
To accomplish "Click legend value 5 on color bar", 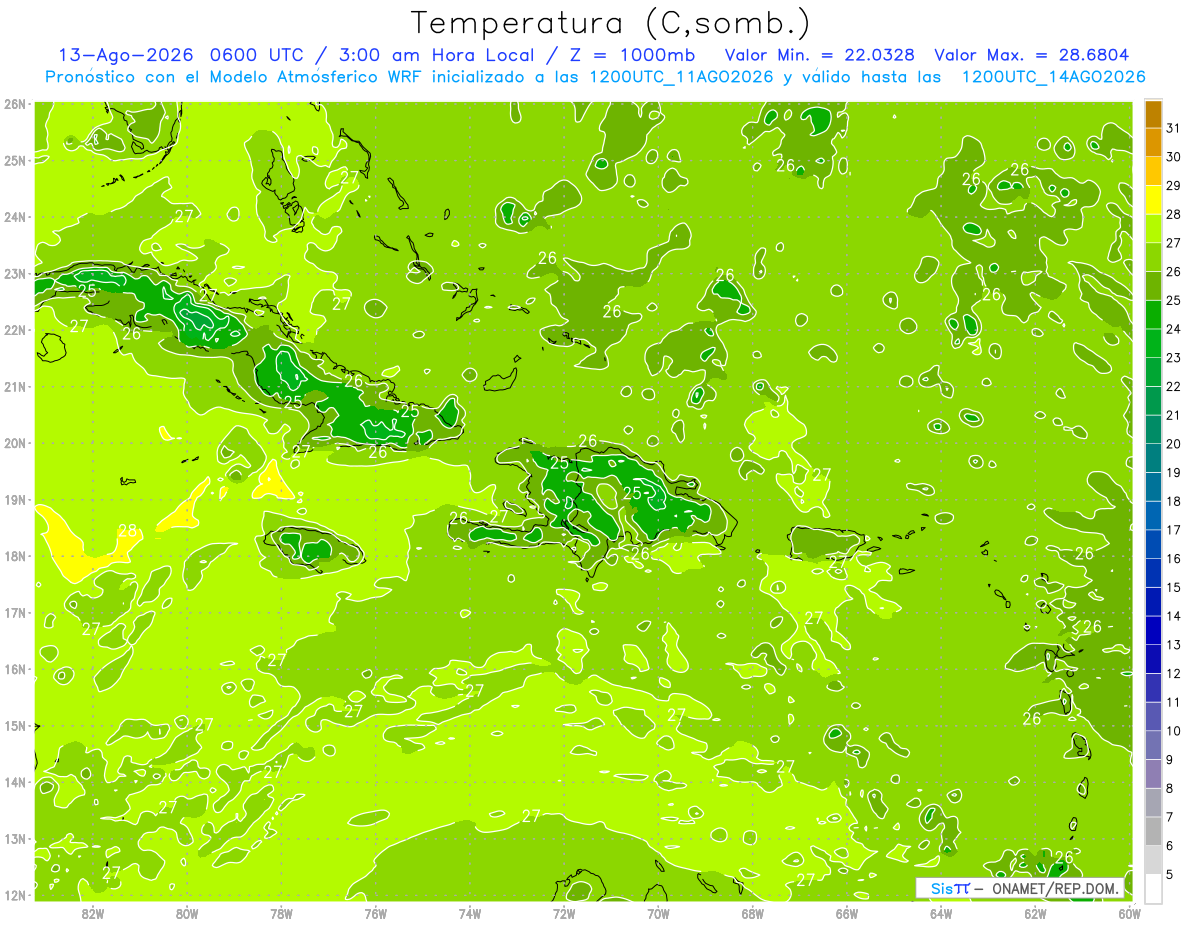I will pyautogui.click(x=1171, y=874).
